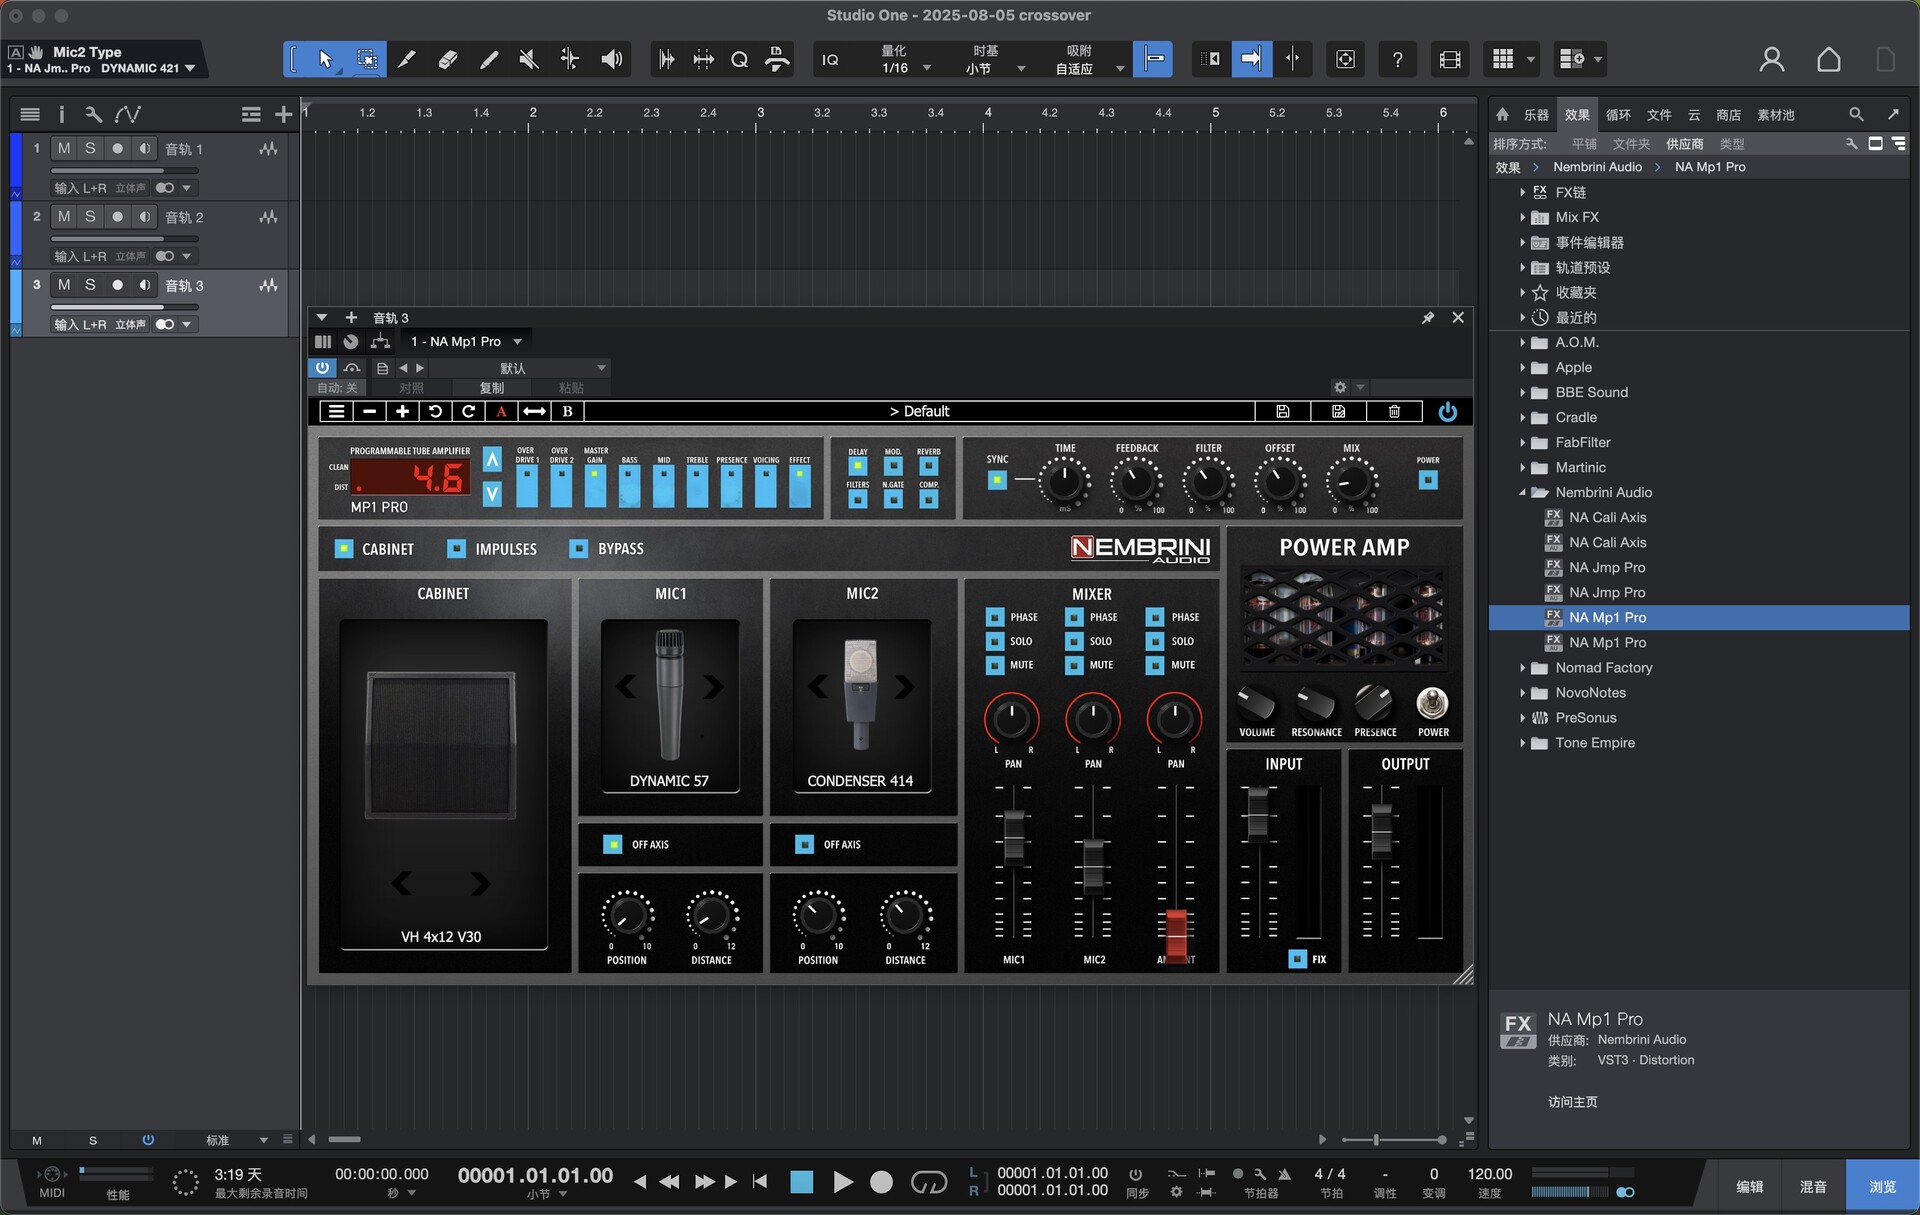Screen dimensions: 1920x1215
Task: Delete the preset with the trash icon
Action: click(1395, 411)
